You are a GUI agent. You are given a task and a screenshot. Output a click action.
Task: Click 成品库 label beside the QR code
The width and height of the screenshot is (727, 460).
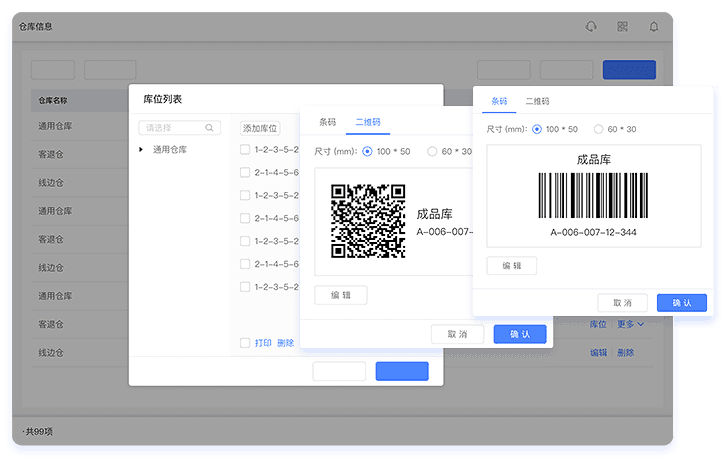tap(434, 214)
